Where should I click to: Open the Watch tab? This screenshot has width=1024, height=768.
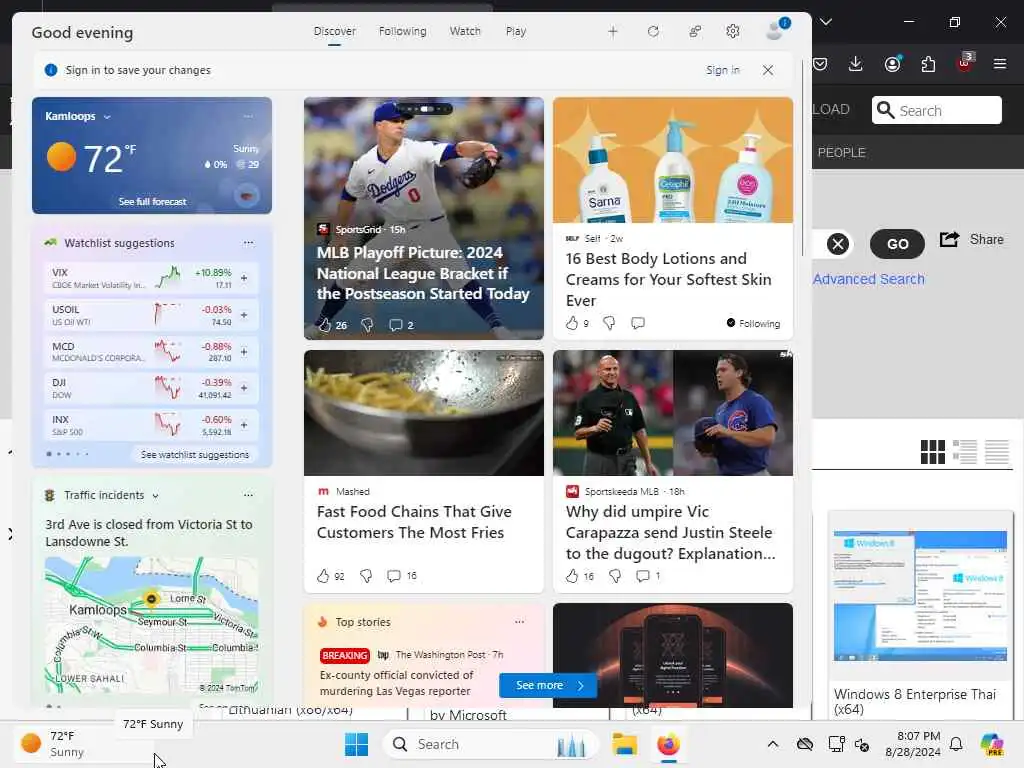tap(465, 31)
